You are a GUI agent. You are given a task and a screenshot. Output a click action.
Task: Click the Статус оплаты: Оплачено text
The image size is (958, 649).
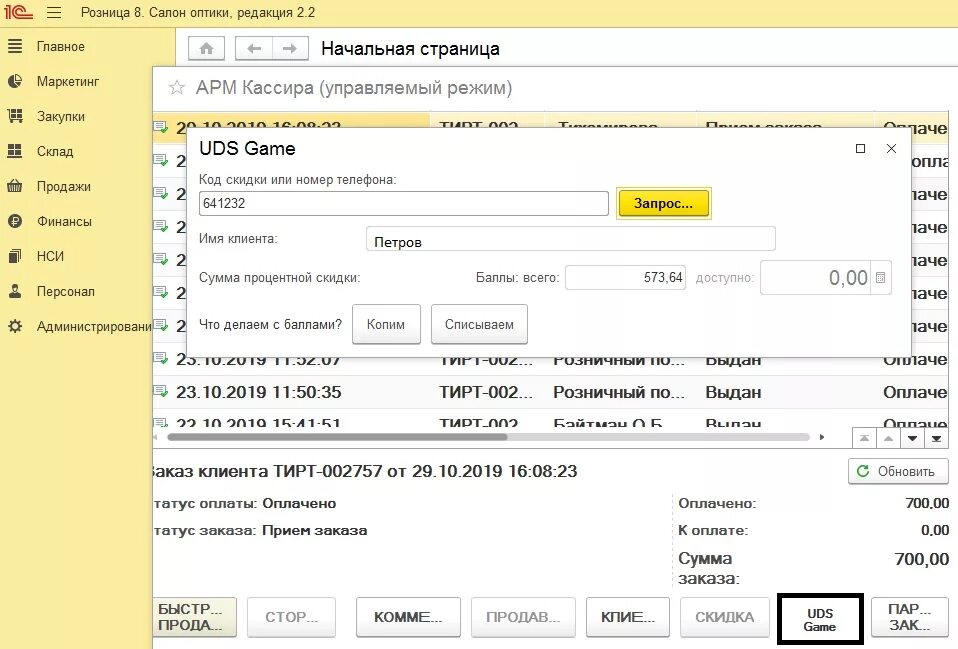(x=245, y=504)
